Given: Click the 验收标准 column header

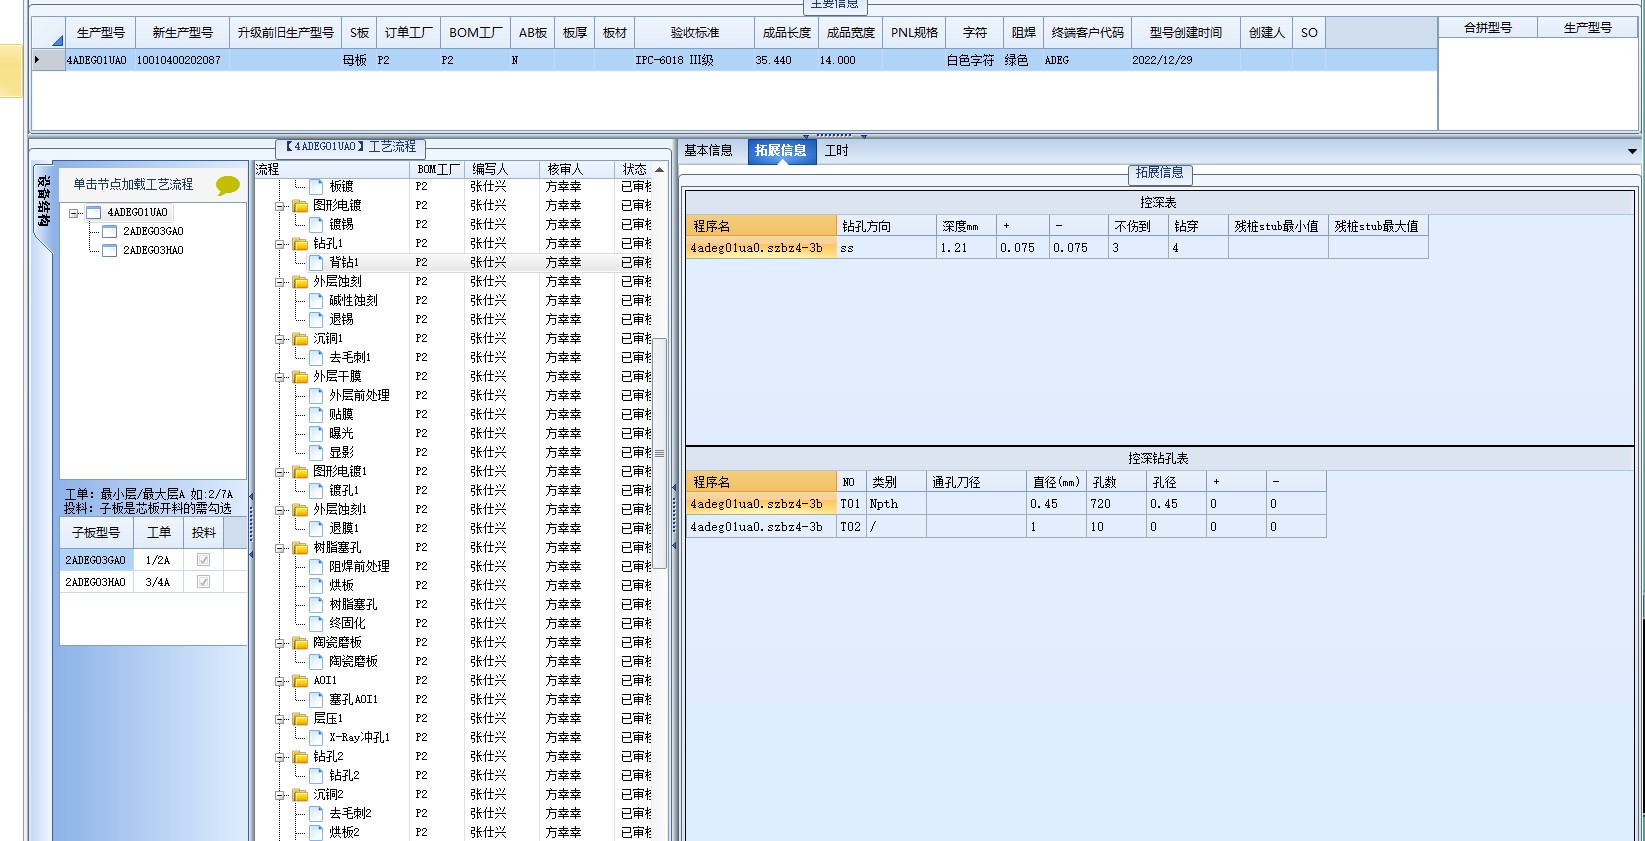Looking at the screenshot, I should point(694,33).
